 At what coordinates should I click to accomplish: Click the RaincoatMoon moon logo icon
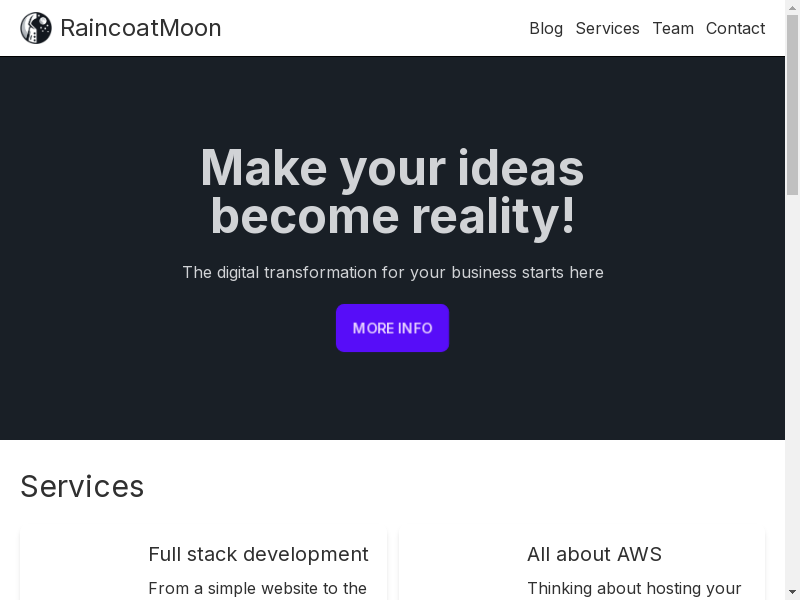[x=36, y=28]
